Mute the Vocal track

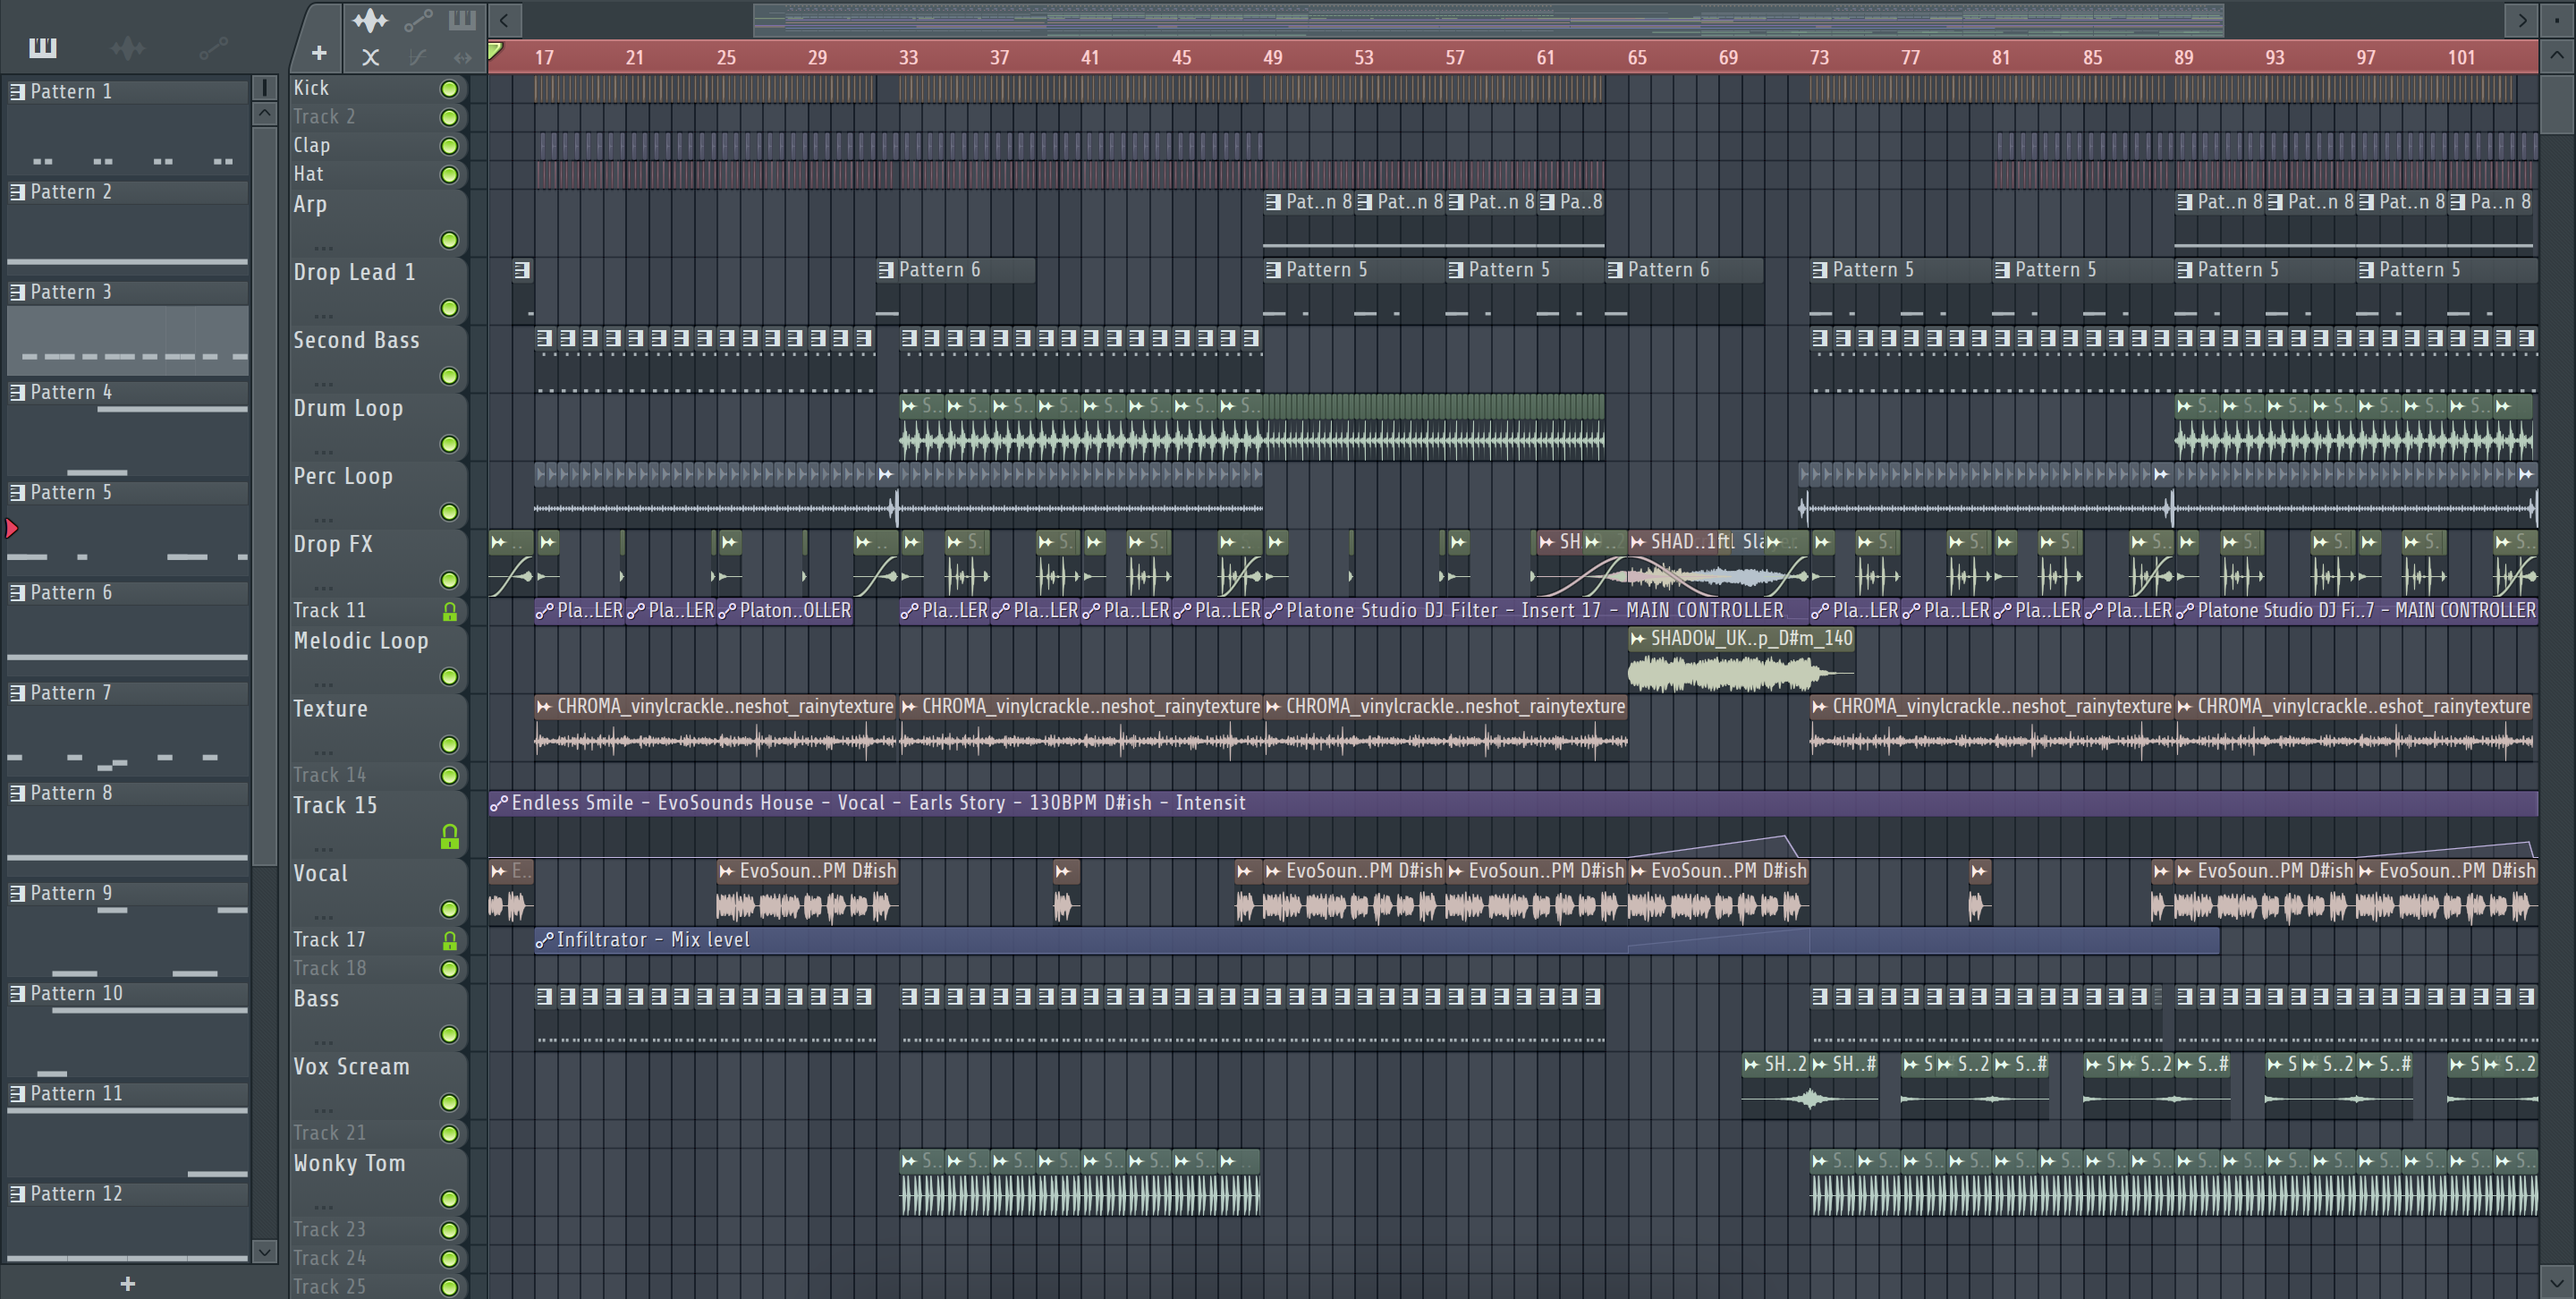[x=449, y=909]
